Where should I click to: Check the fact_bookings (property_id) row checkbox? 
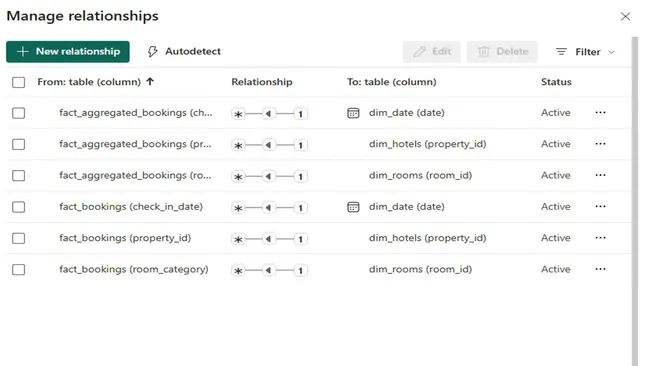[19, 238]
